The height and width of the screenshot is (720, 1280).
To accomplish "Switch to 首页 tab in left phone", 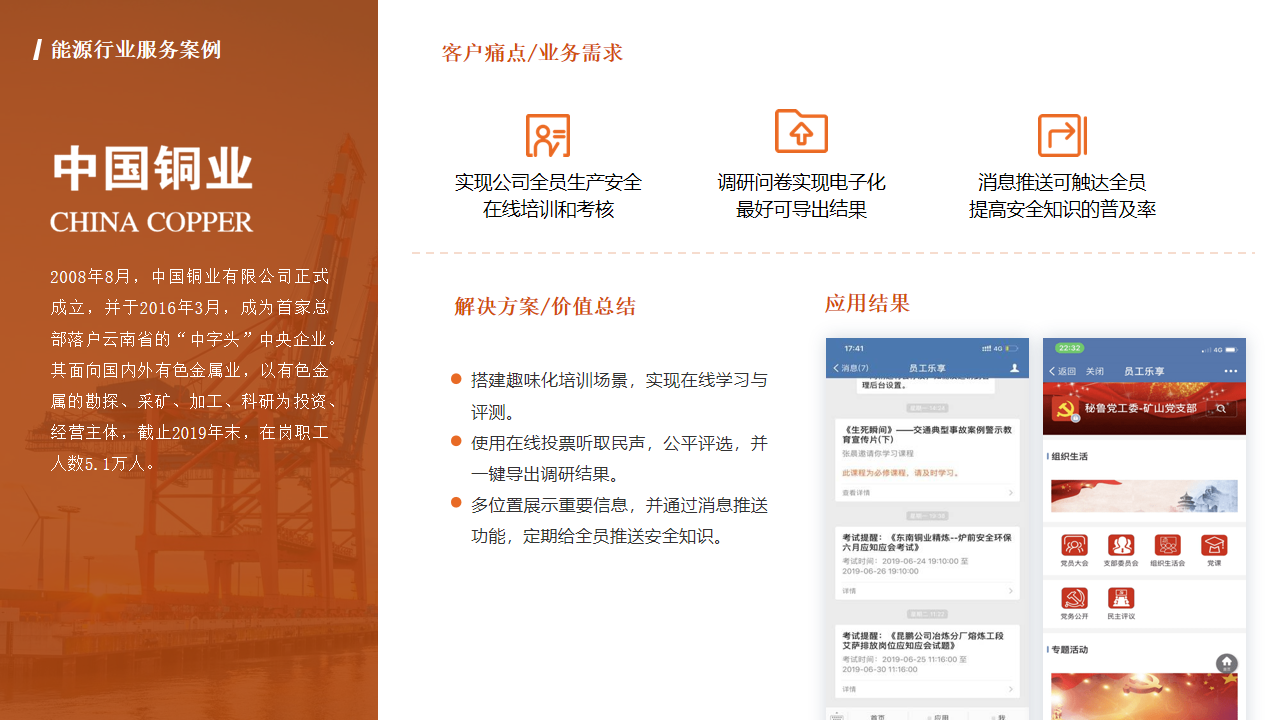I will click(877, 717).
